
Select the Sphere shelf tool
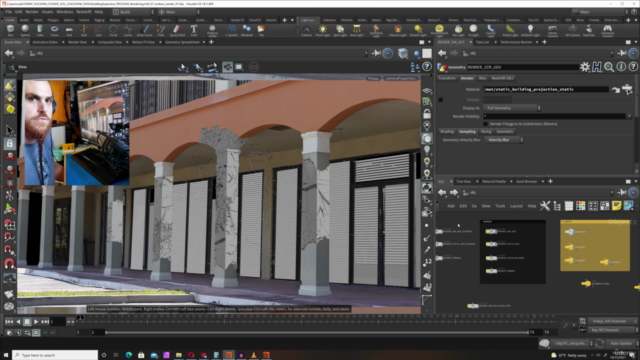[x=25, y=30]
